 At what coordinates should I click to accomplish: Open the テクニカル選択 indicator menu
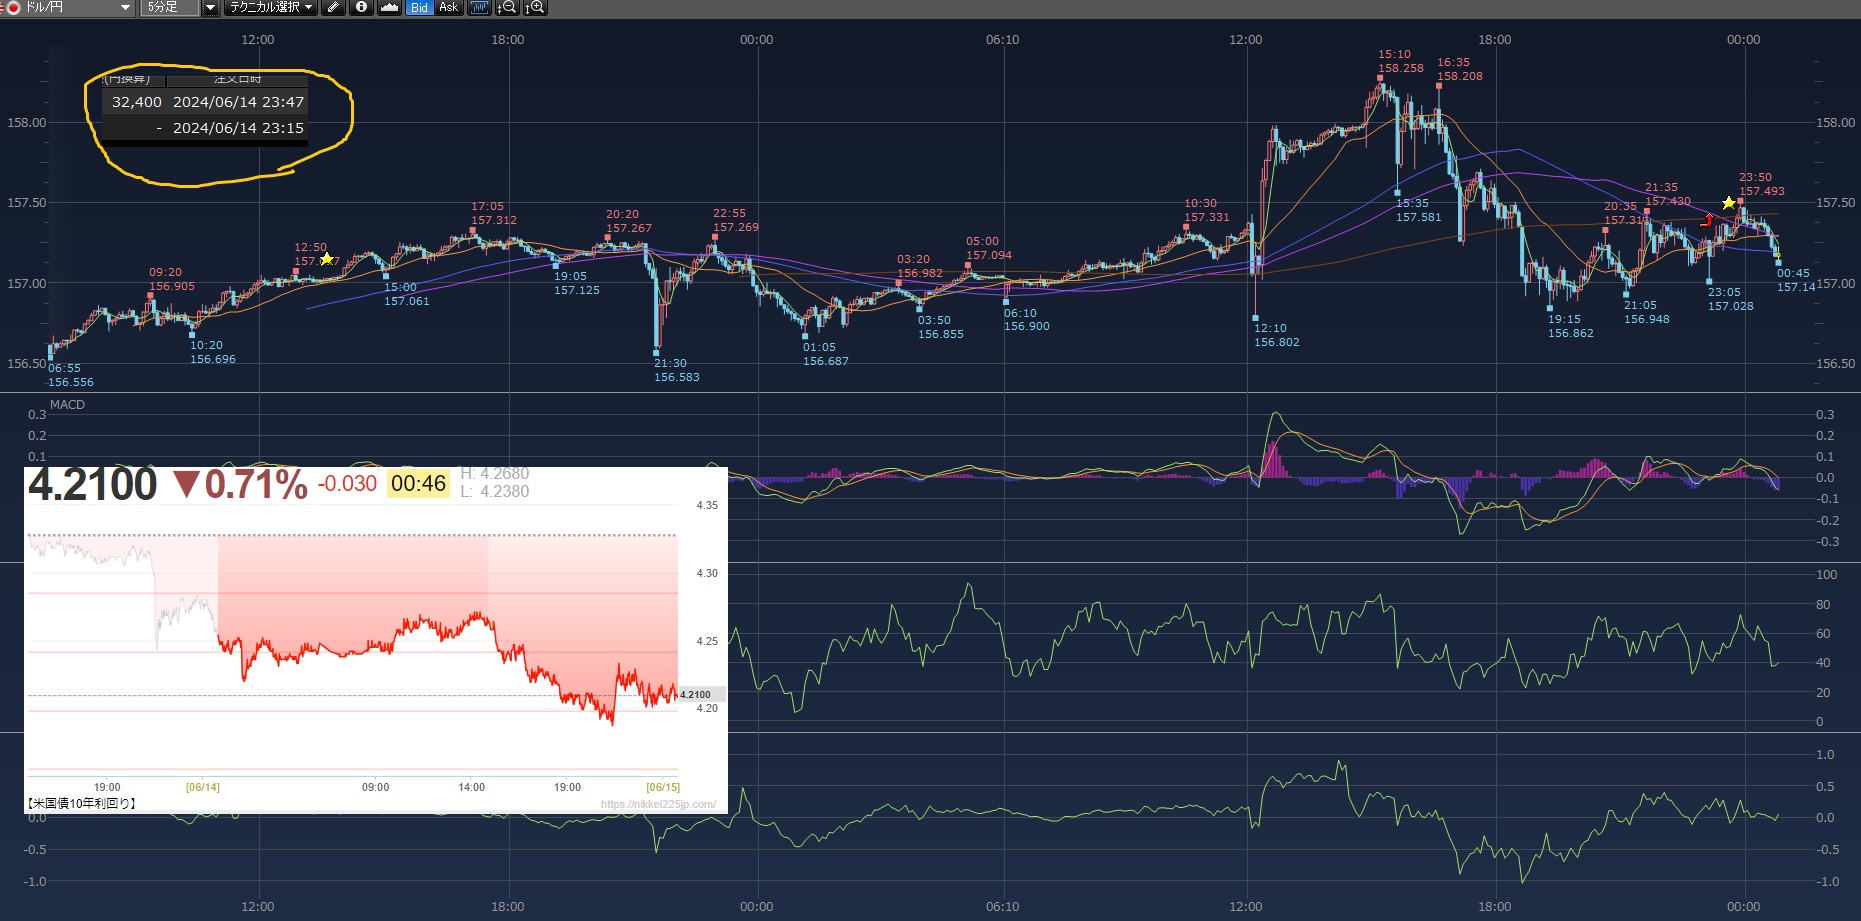click(x=270, y=8)
